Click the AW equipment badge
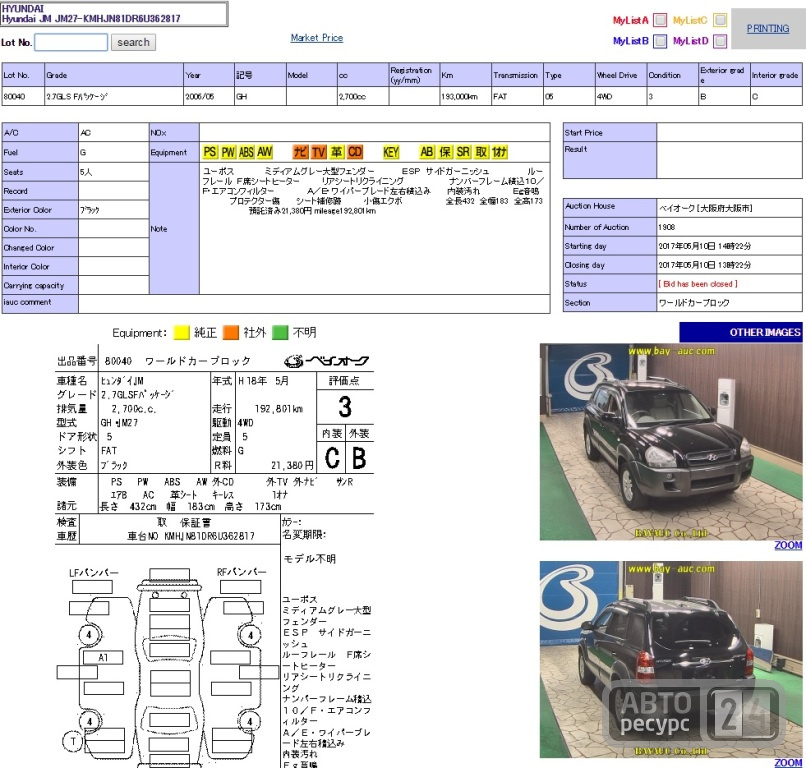The image size is (806, 768). 265,152
